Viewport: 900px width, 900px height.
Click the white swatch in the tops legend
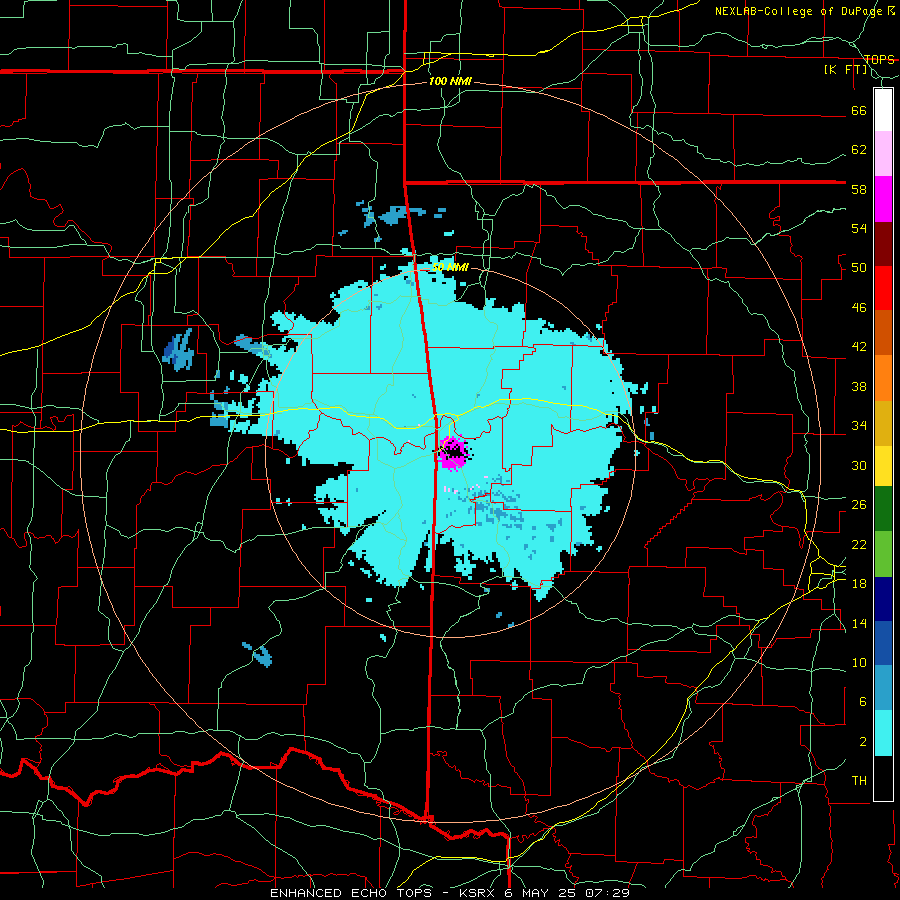point(883,110)
